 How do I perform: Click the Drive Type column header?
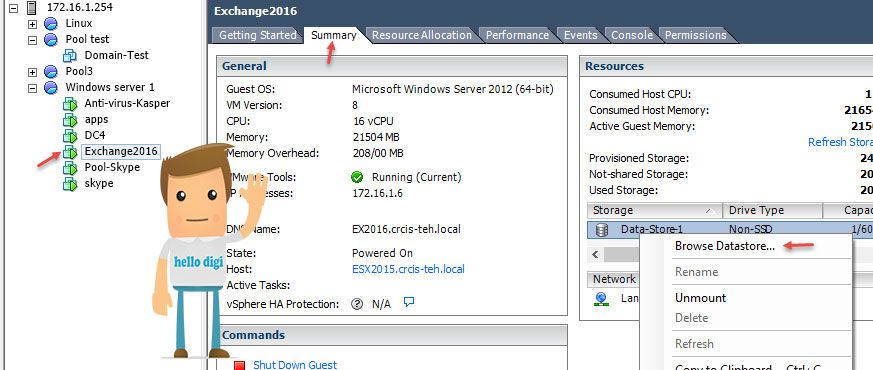772,210
